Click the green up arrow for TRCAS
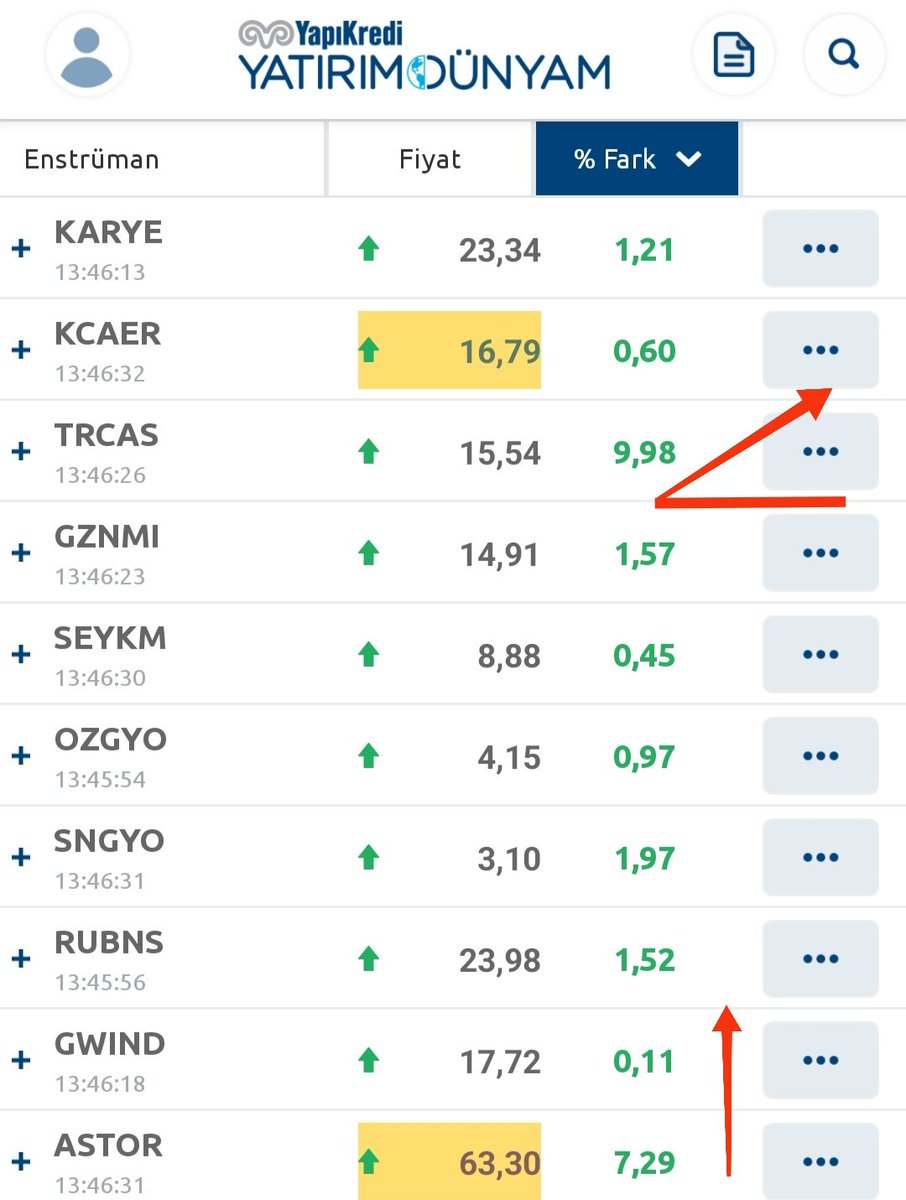 click(369, 452)
